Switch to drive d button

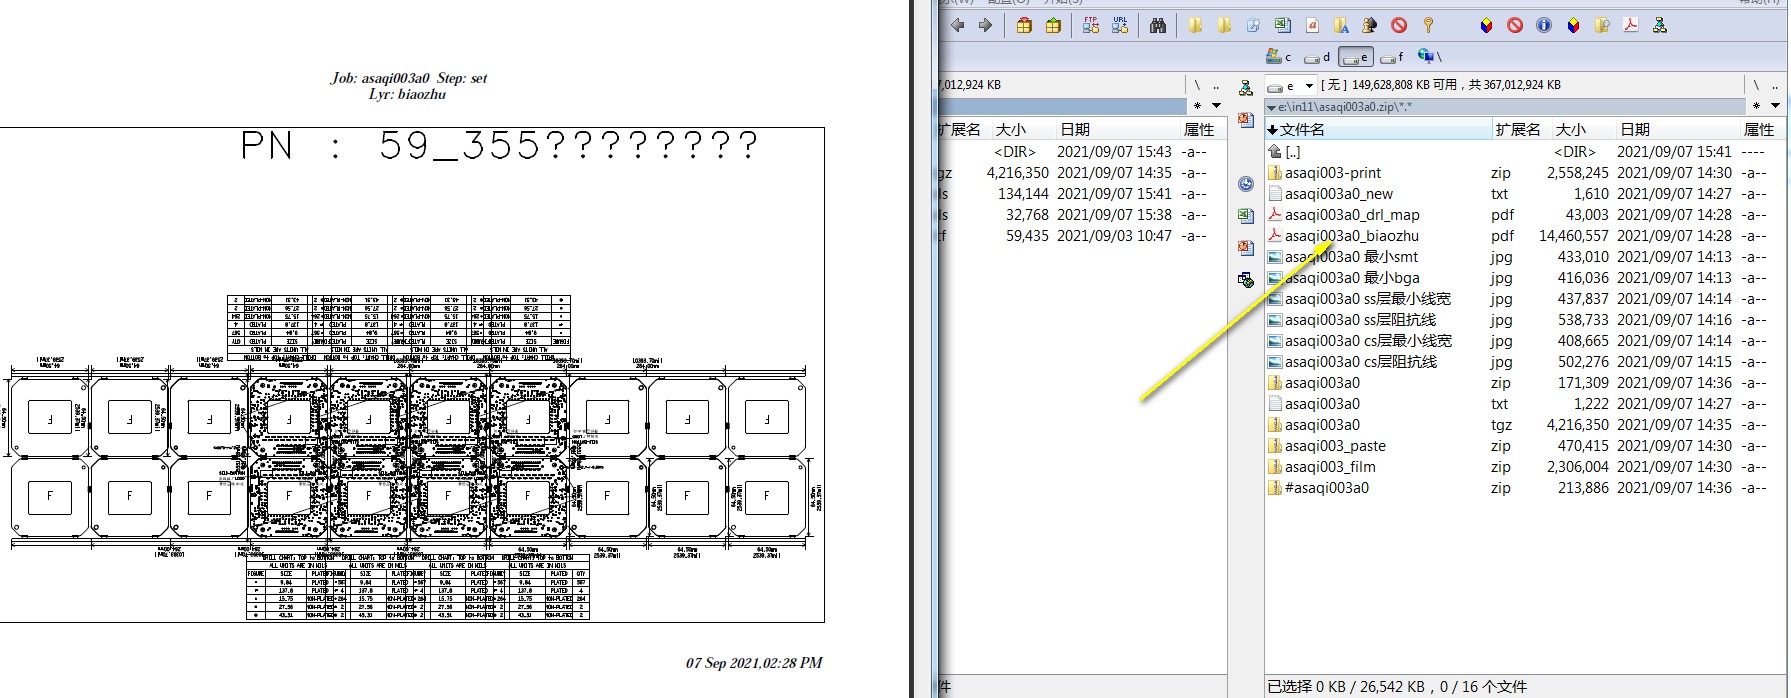click(1317, 57)
